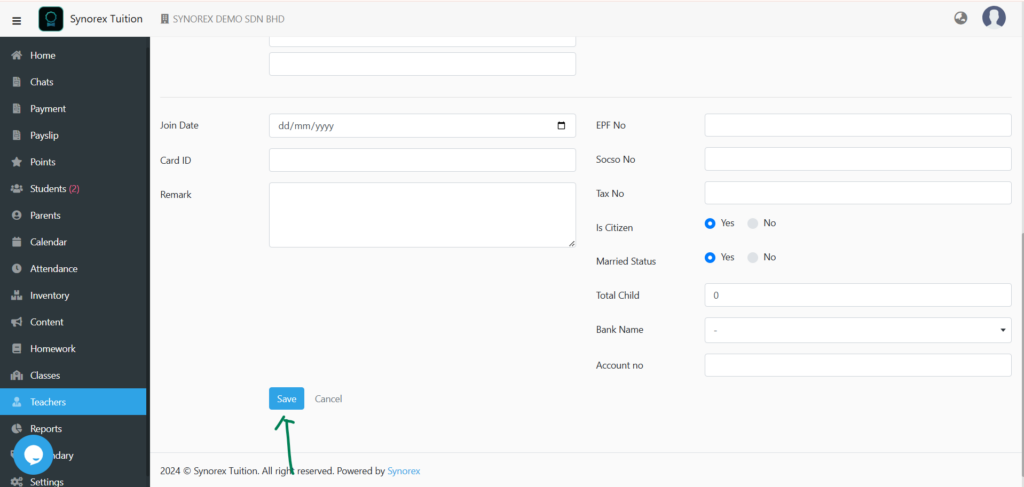Click the Teachers sidebar icon

(x=17, y=402)
